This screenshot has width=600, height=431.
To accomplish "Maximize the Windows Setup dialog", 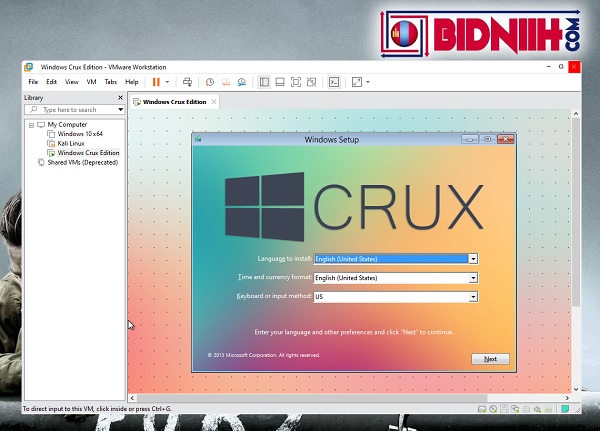I will (488, 139).
